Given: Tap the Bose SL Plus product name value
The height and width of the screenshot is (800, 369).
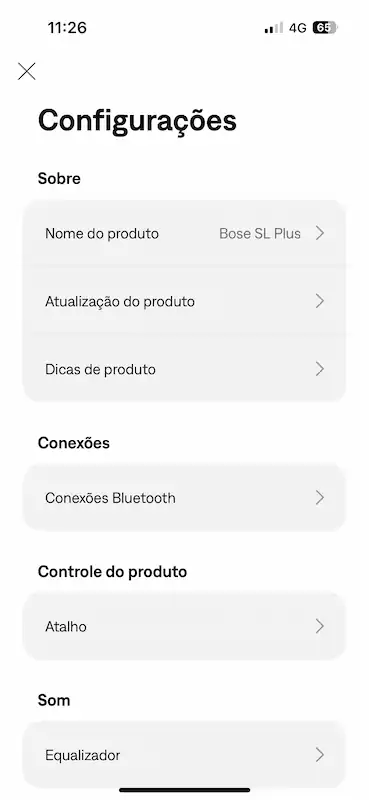Looking at the screenshot, I should click(x=260, y=234).
